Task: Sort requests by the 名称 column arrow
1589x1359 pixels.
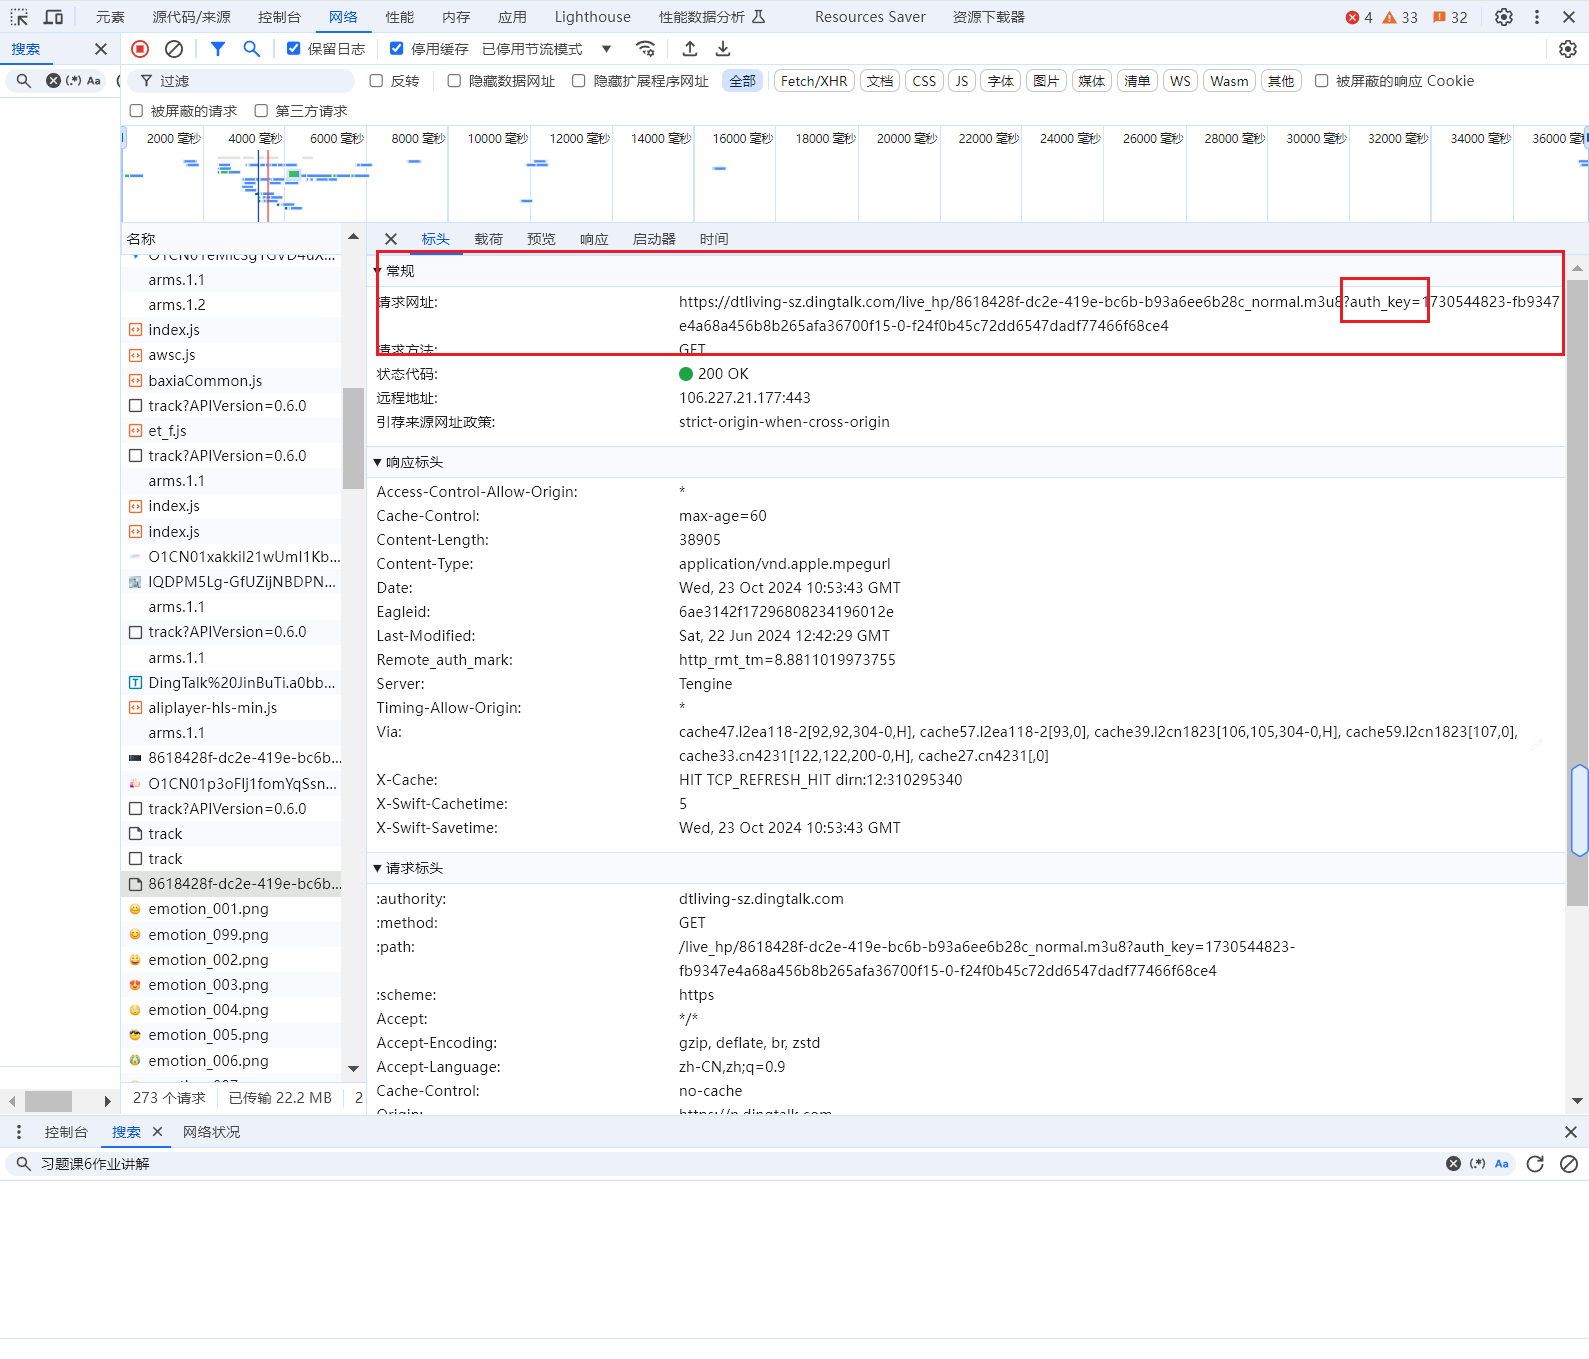Action: [x=353, y=237]
